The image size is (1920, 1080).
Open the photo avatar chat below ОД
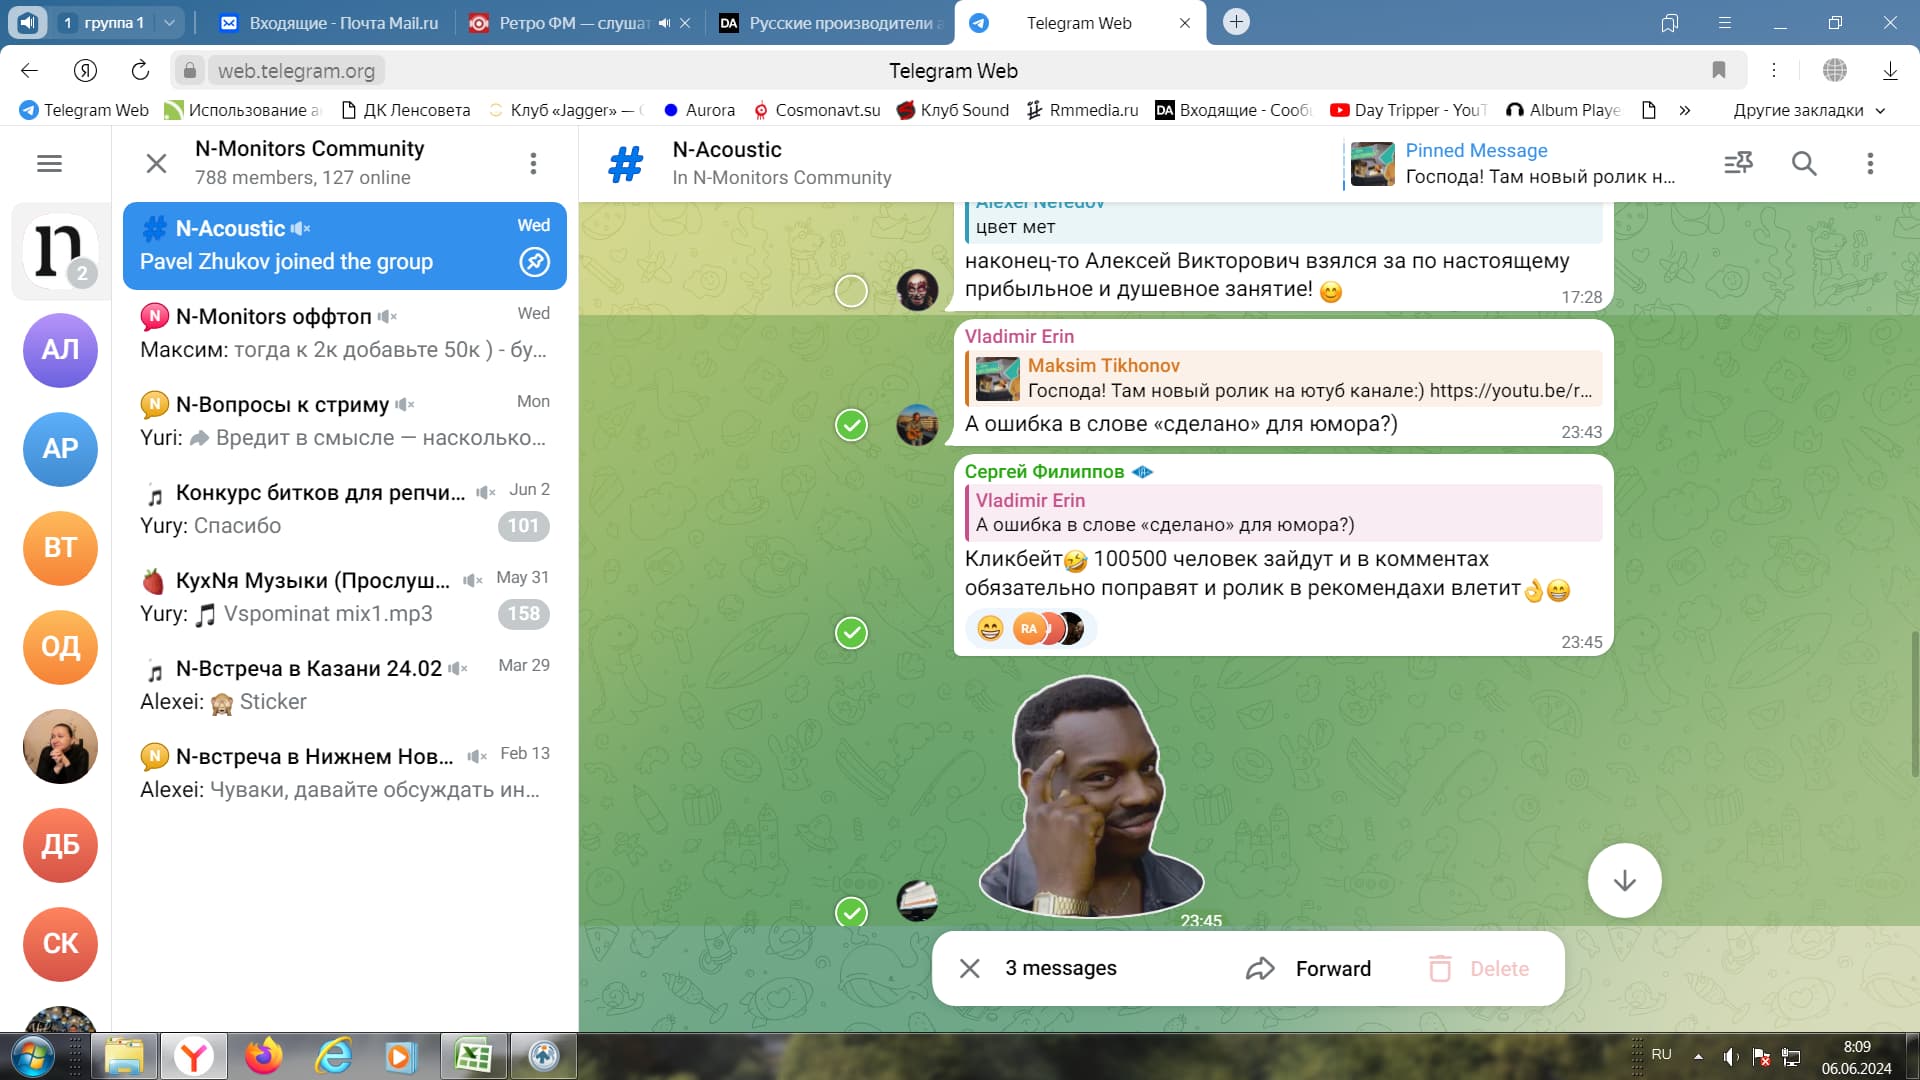[60, 746]
